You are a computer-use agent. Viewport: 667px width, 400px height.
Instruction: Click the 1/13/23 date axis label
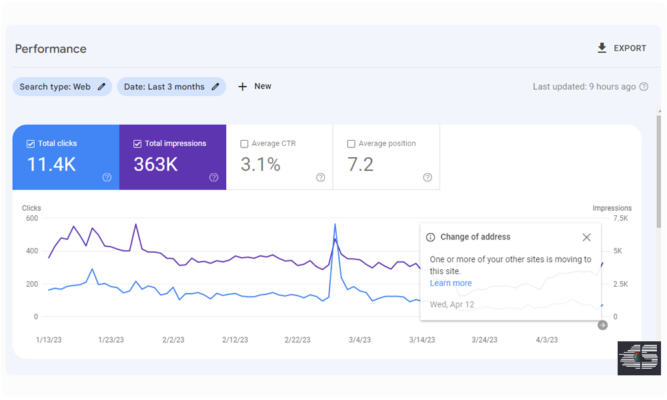point(48,340)
